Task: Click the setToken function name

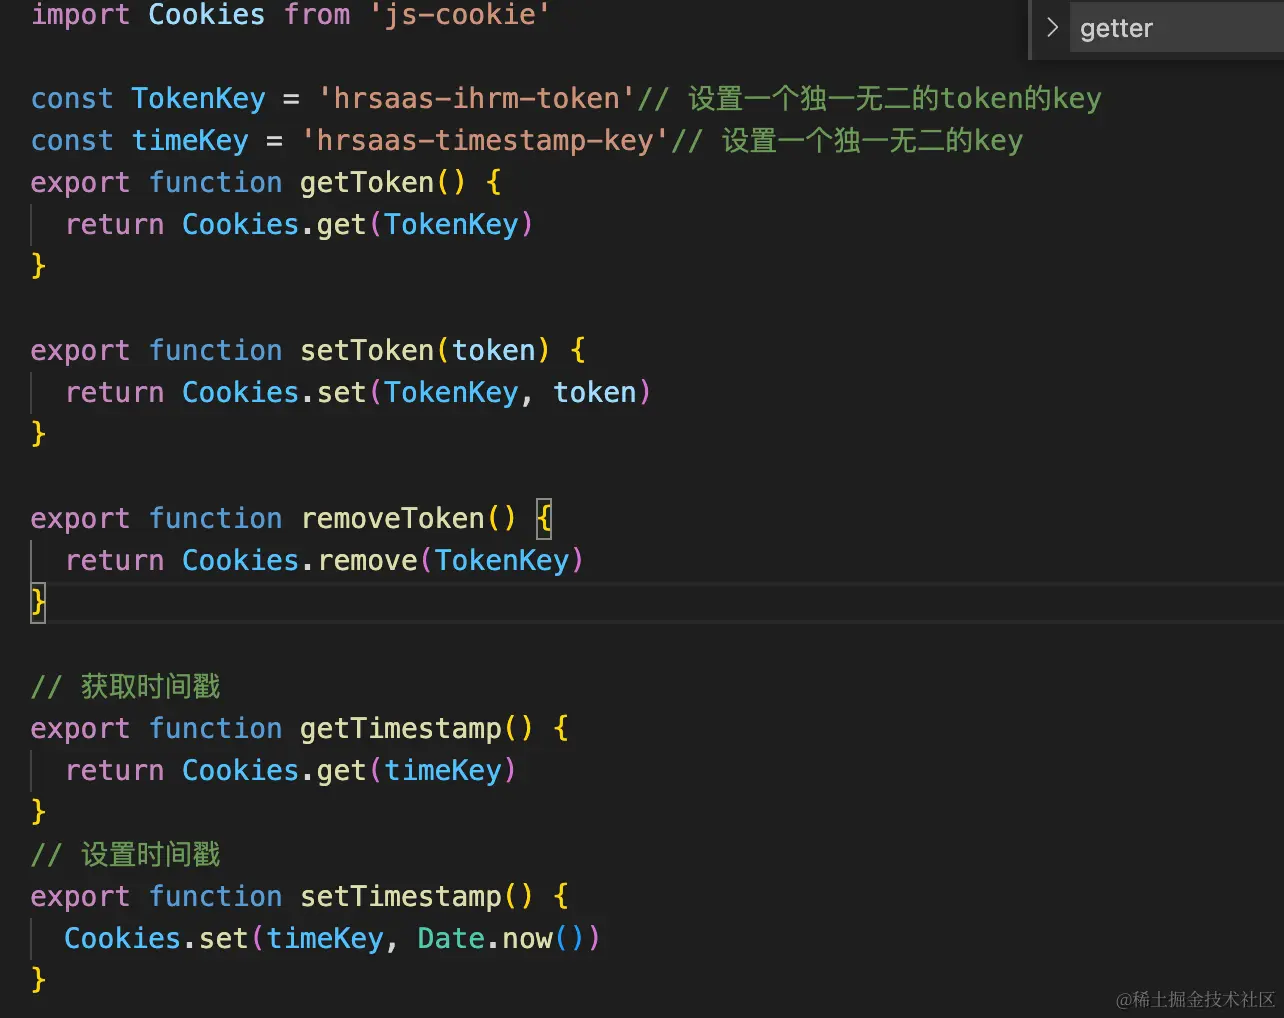Action: (367, 350)
